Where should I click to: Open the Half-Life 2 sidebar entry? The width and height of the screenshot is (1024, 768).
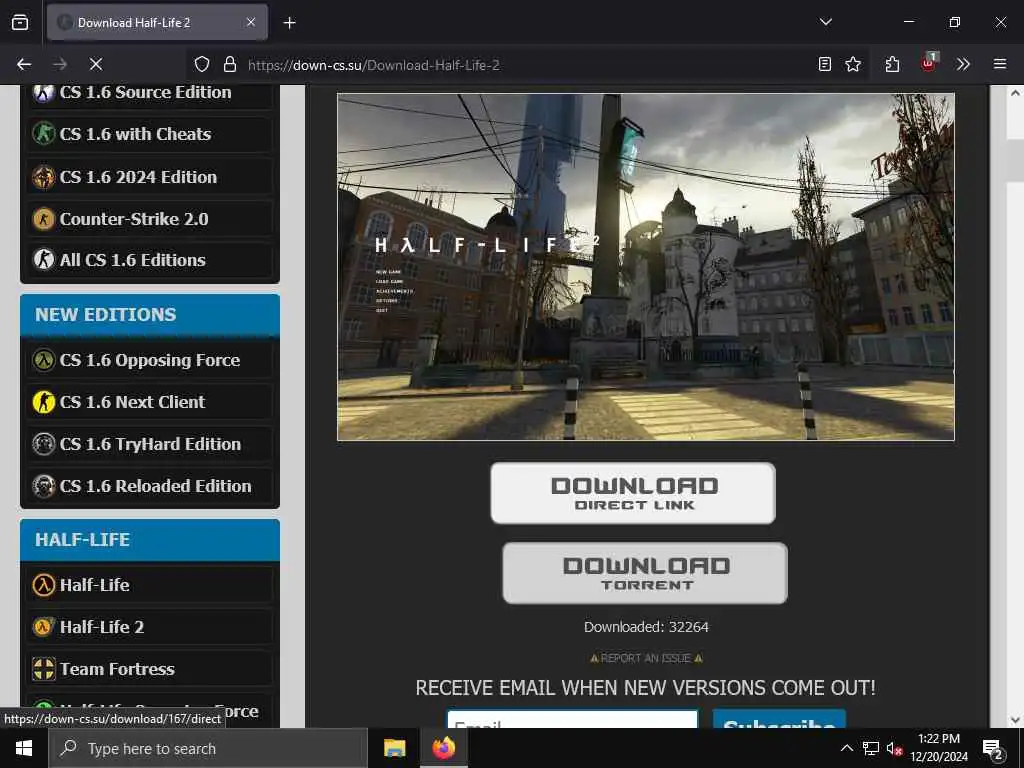pos(150,627)
